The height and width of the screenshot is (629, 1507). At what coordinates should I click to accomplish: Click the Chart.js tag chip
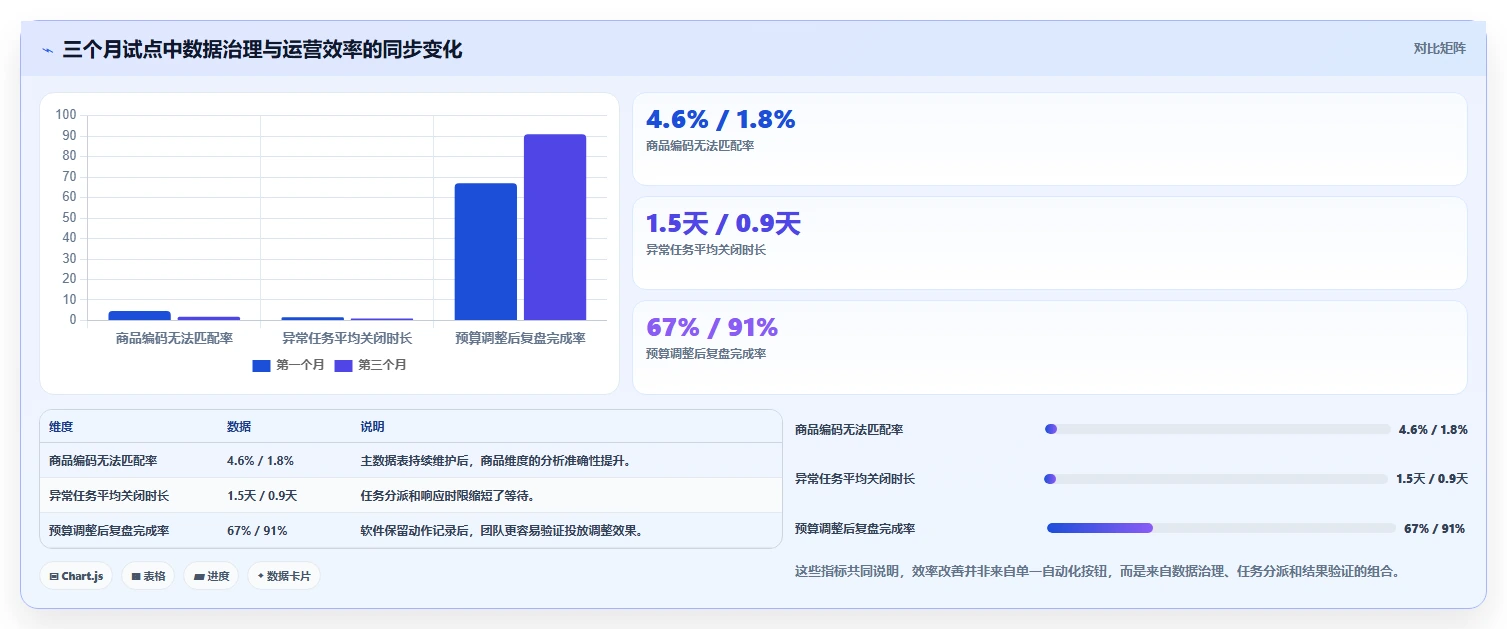pyautogui.click(x=77, y=576)
